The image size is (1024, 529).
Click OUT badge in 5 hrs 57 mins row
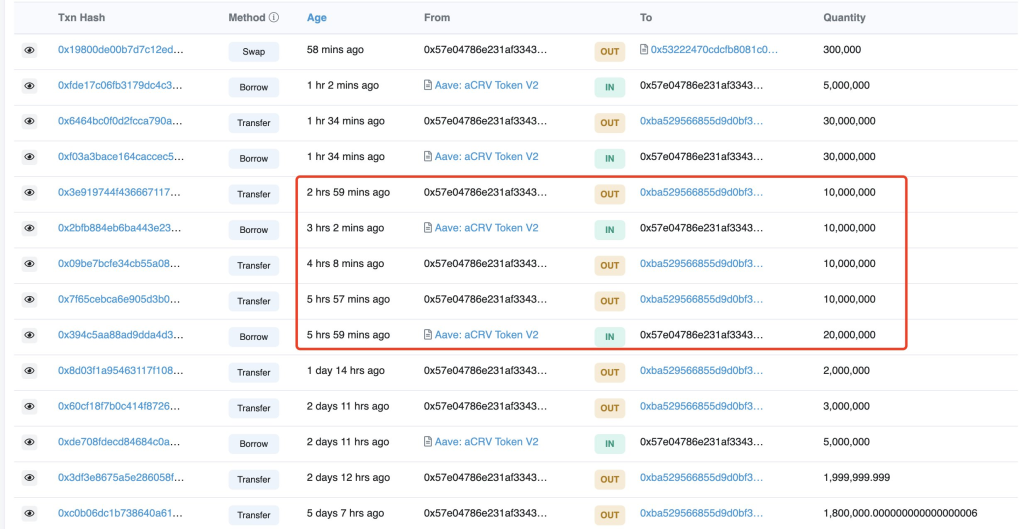tap(609, 301)
